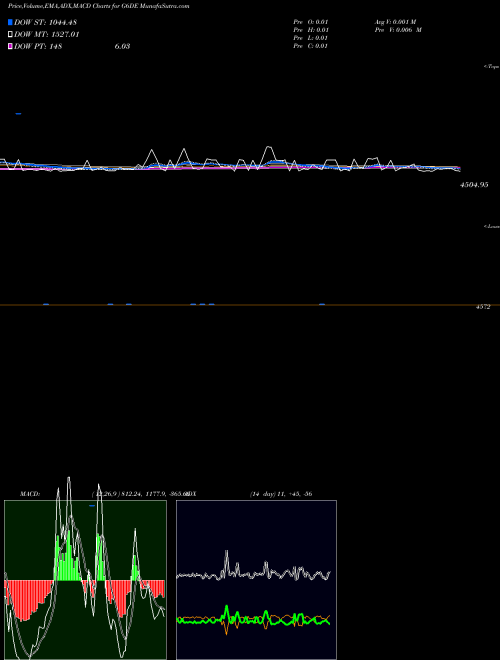This screenshot has width=500, height=660.
Task: Click the chart title mentioning G6DE MunafaSutra.com
Action: click(x=98, y=6)
